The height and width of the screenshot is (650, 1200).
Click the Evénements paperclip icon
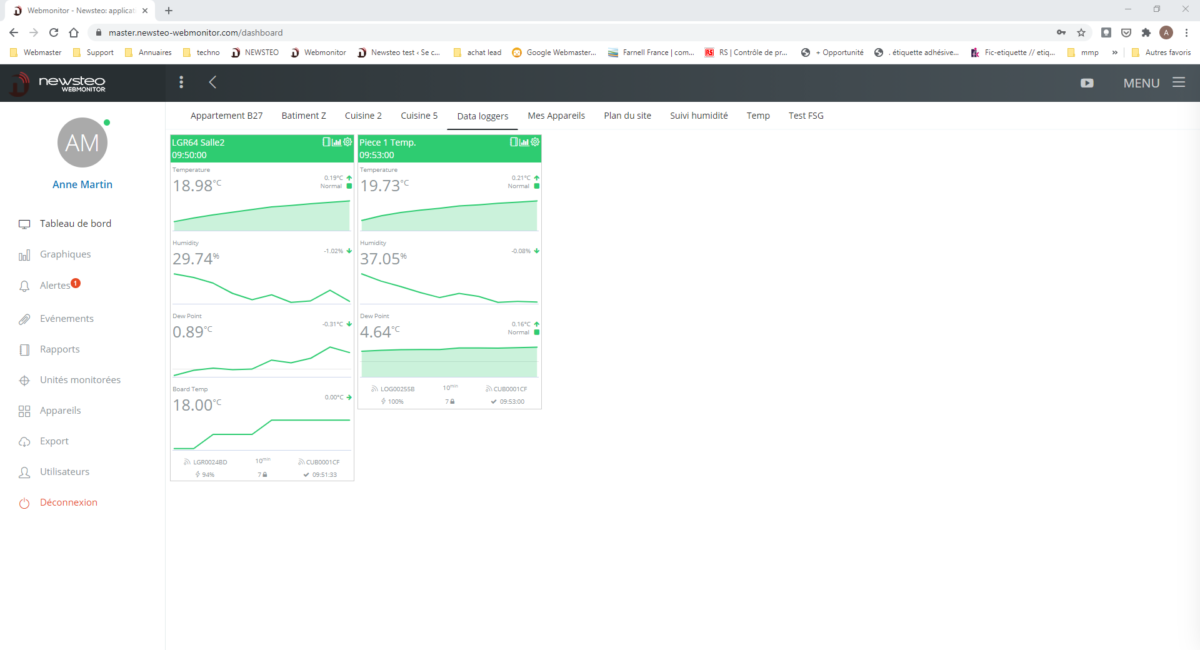coord(24,319)
